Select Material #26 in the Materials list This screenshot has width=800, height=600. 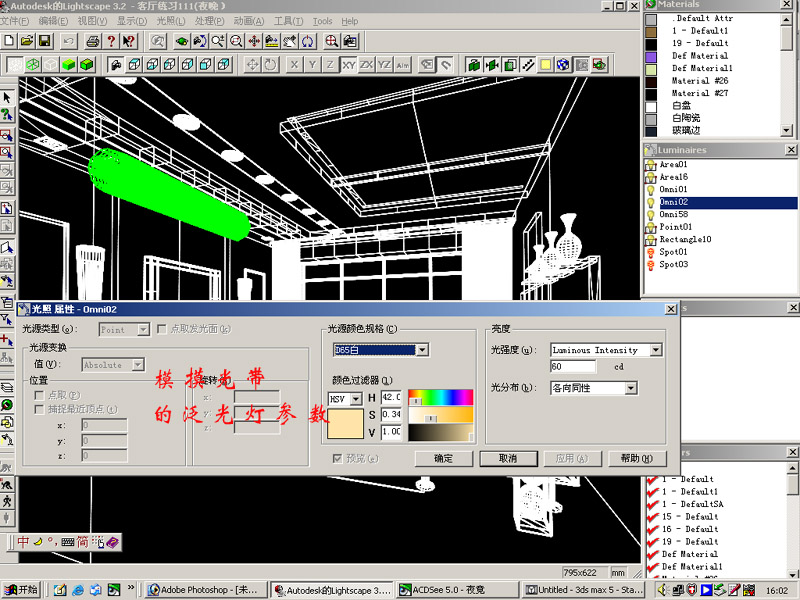(x=699, y=81)
